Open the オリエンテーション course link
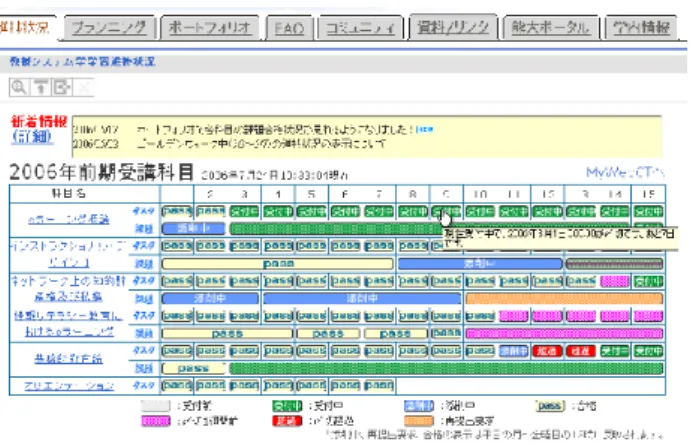 pyautogui.click(x=69, y=386)
